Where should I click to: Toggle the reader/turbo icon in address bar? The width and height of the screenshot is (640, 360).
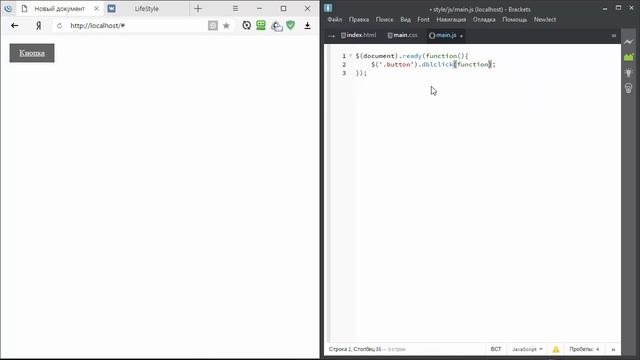click(x=213, y=26)
